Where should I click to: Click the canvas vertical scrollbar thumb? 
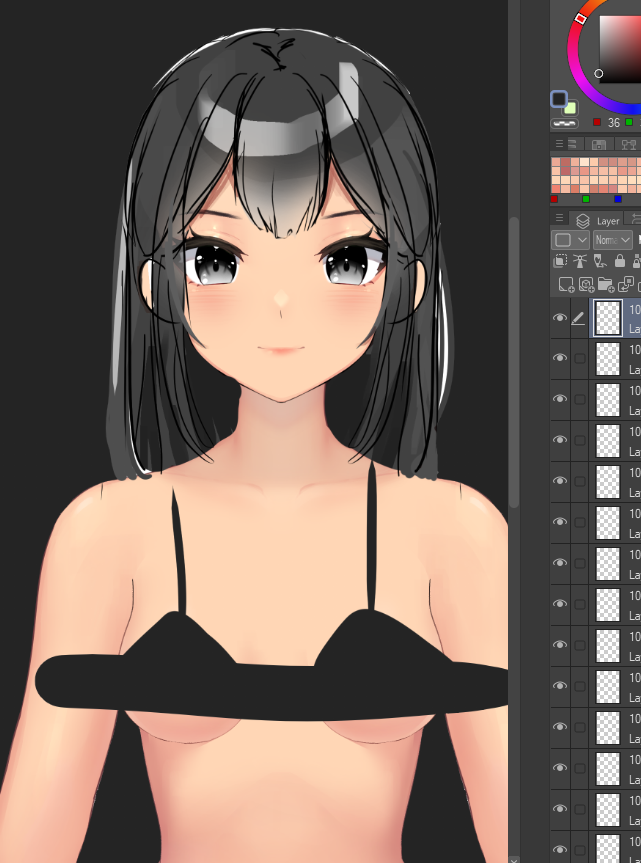tap(514, 362)
